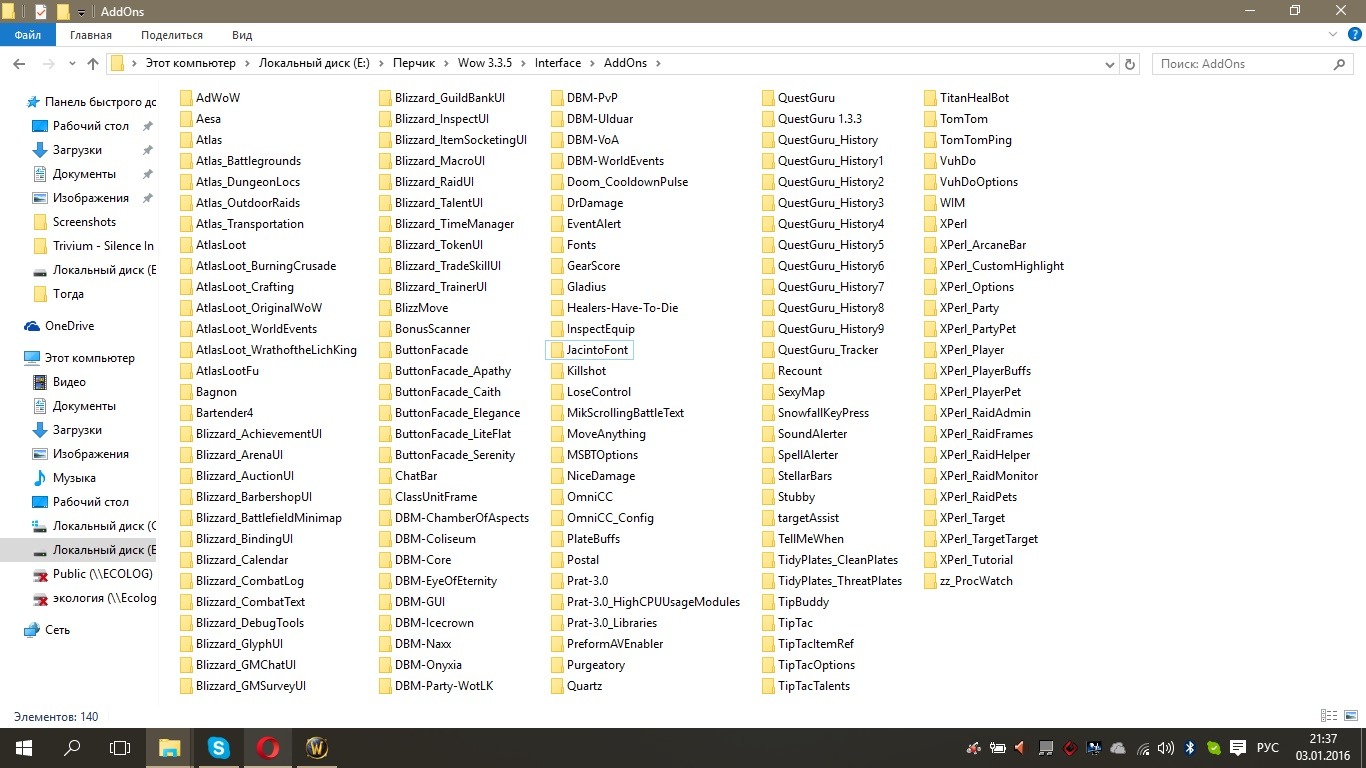
Task: Open the address bar history dropdown
Action: pos(1110,64)
